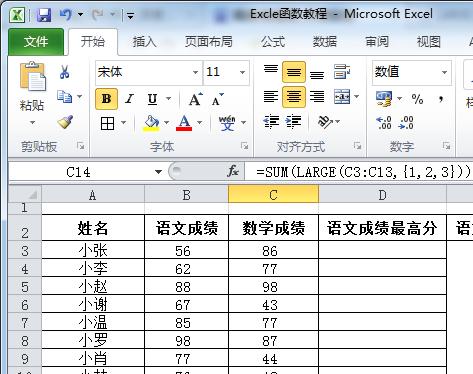Click the 粘贴 Paste button
Viewport: 473px width, 374px height.
pyautogui.click(x=32, y=93)
